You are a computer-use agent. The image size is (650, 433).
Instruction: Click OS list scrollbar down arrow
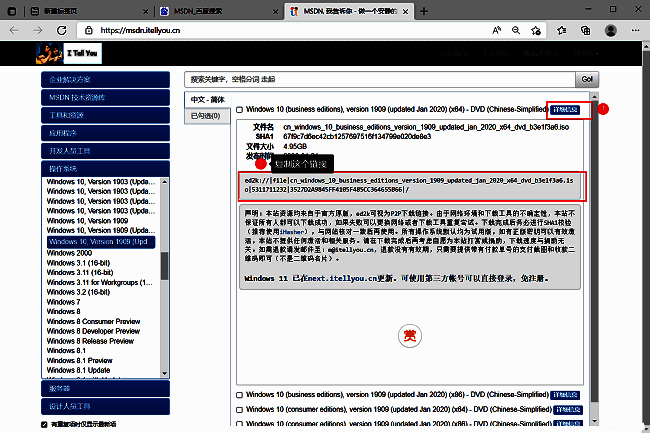click(165, 373)
